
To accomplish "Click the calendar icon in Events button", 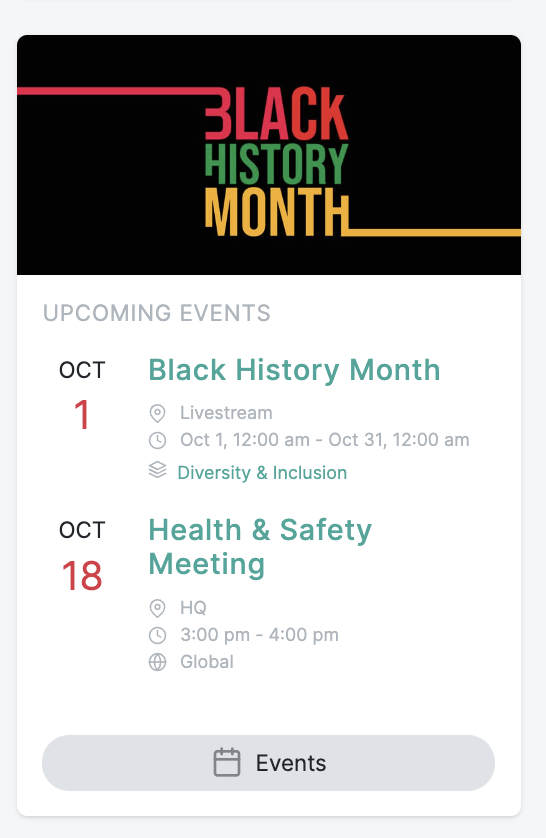I will [x=227, y=763].
